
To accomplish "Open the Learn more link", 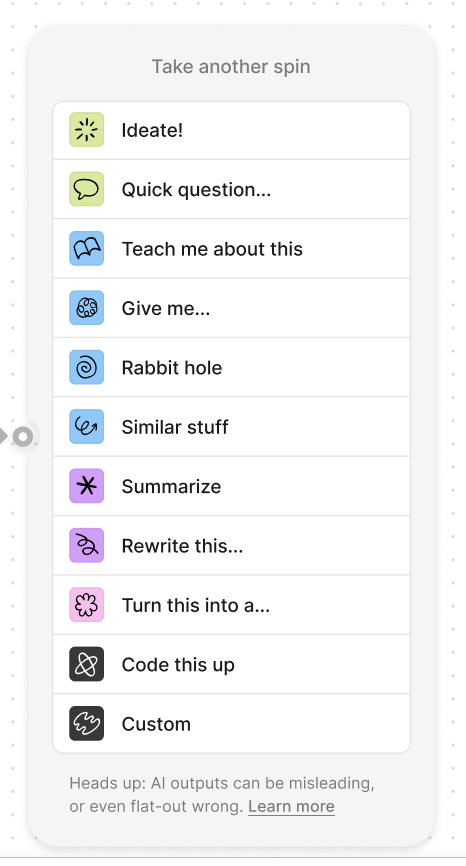I will (291, 806).
